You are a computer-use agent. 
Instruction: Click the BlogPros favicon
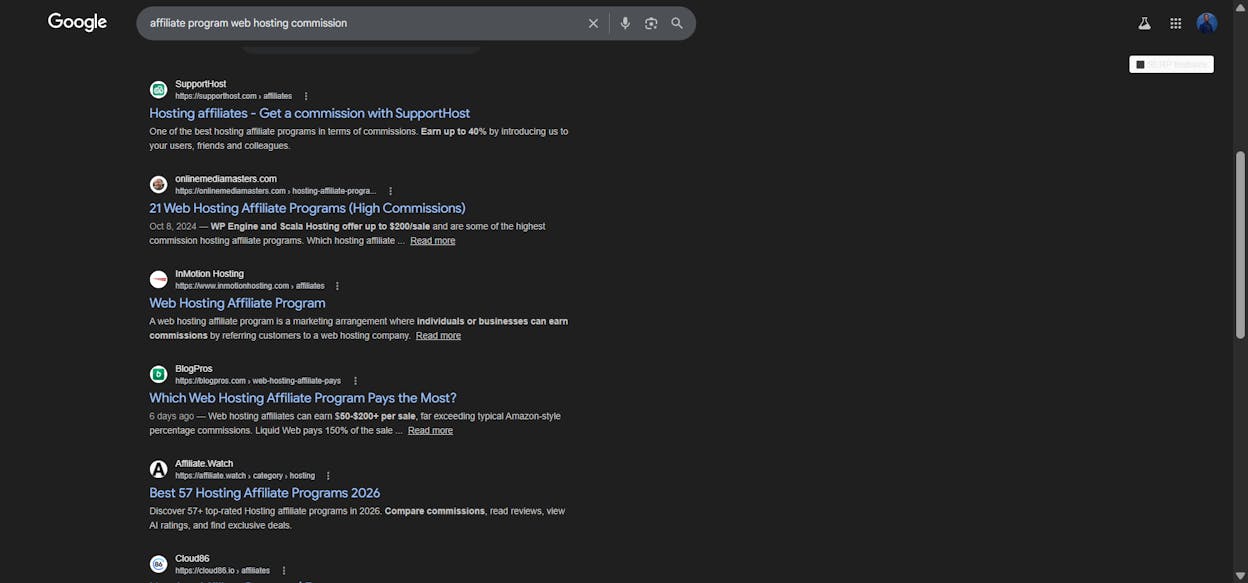click(158, 374)
